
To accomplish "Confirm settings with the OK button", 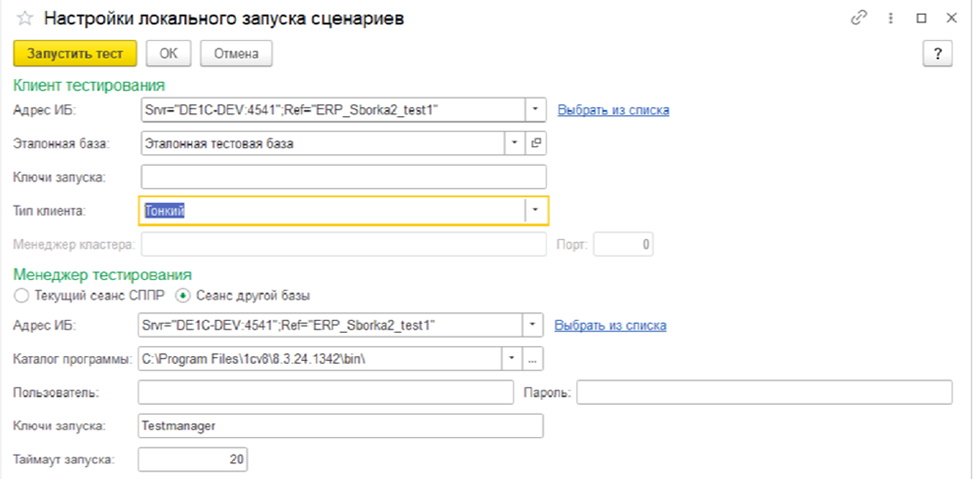I will (168, 54).
